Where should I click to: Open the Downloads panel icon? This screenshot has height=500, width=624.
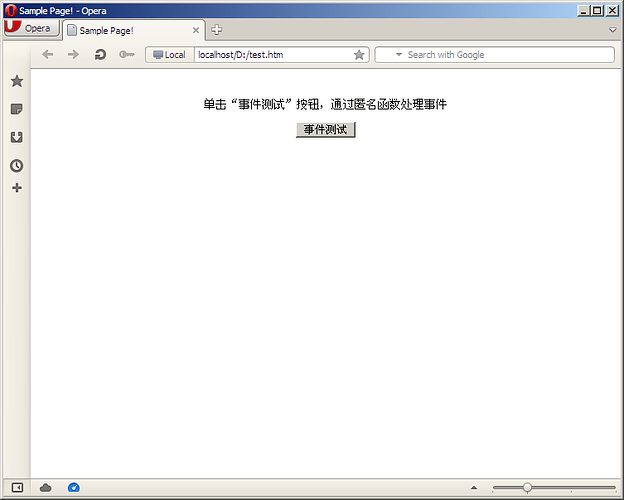coord(17,137)
